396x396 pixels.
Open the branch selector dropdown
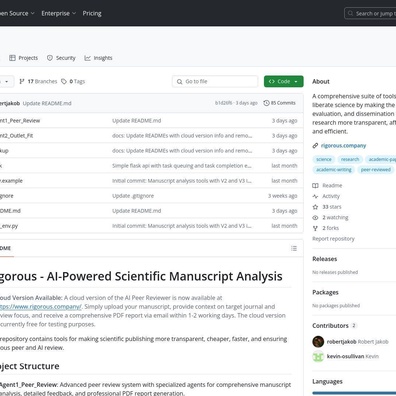(x=6, y=81)
